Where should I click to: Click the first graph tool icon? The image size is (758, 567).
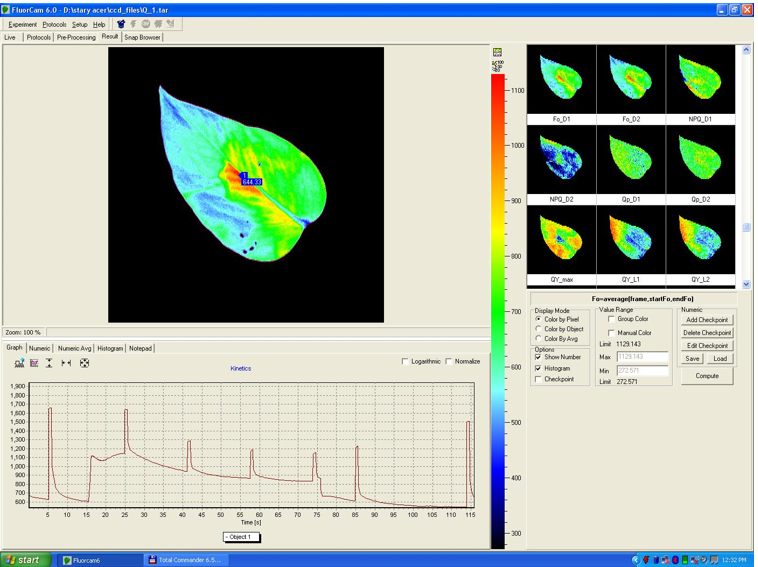point(19,363)
